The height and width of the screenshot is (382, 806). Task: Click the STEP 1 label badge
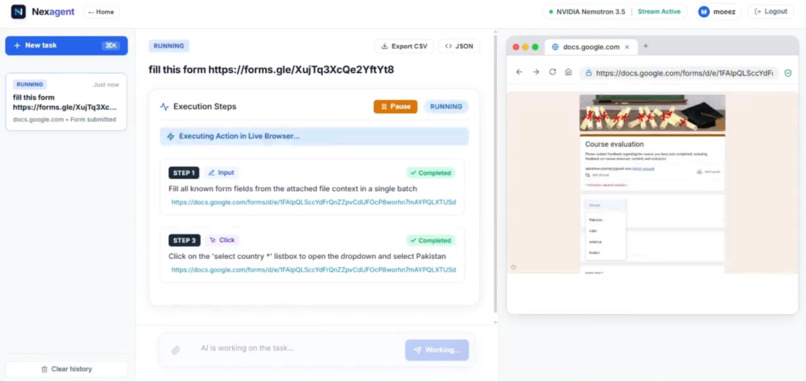184,173
